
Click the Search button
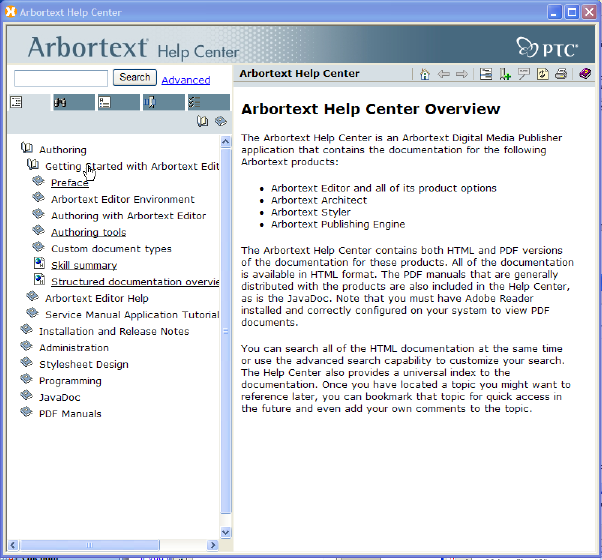click(135, 78)
